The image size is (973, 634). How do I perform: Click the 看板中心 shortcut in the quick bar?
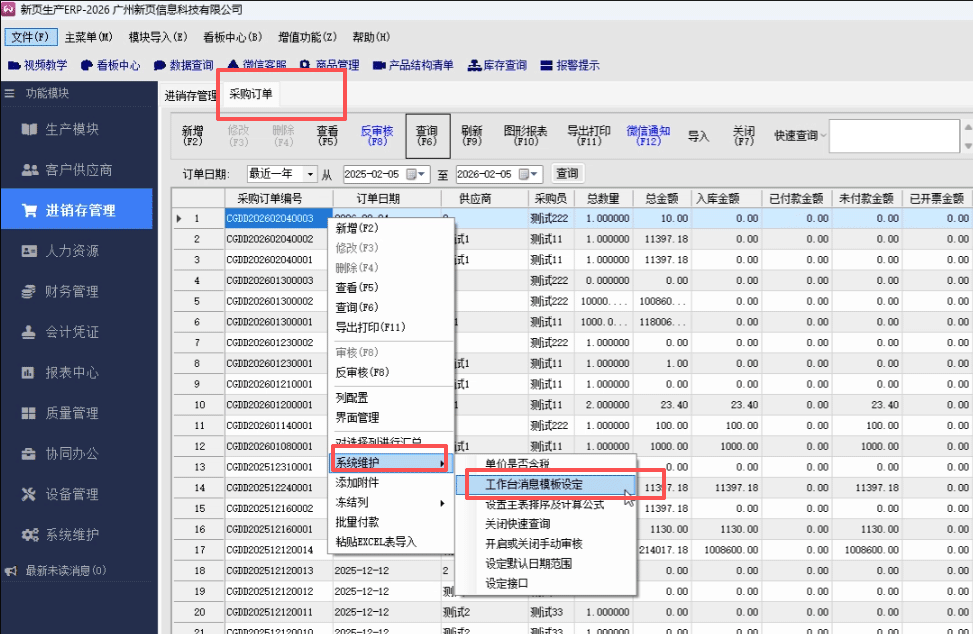111,66
